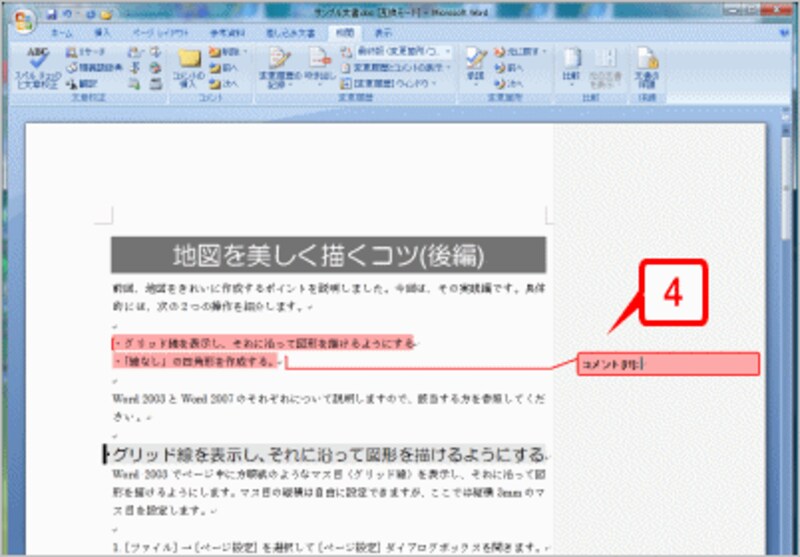Open the ページレイアウト tab
800x557 pixels.
point(161,33)
